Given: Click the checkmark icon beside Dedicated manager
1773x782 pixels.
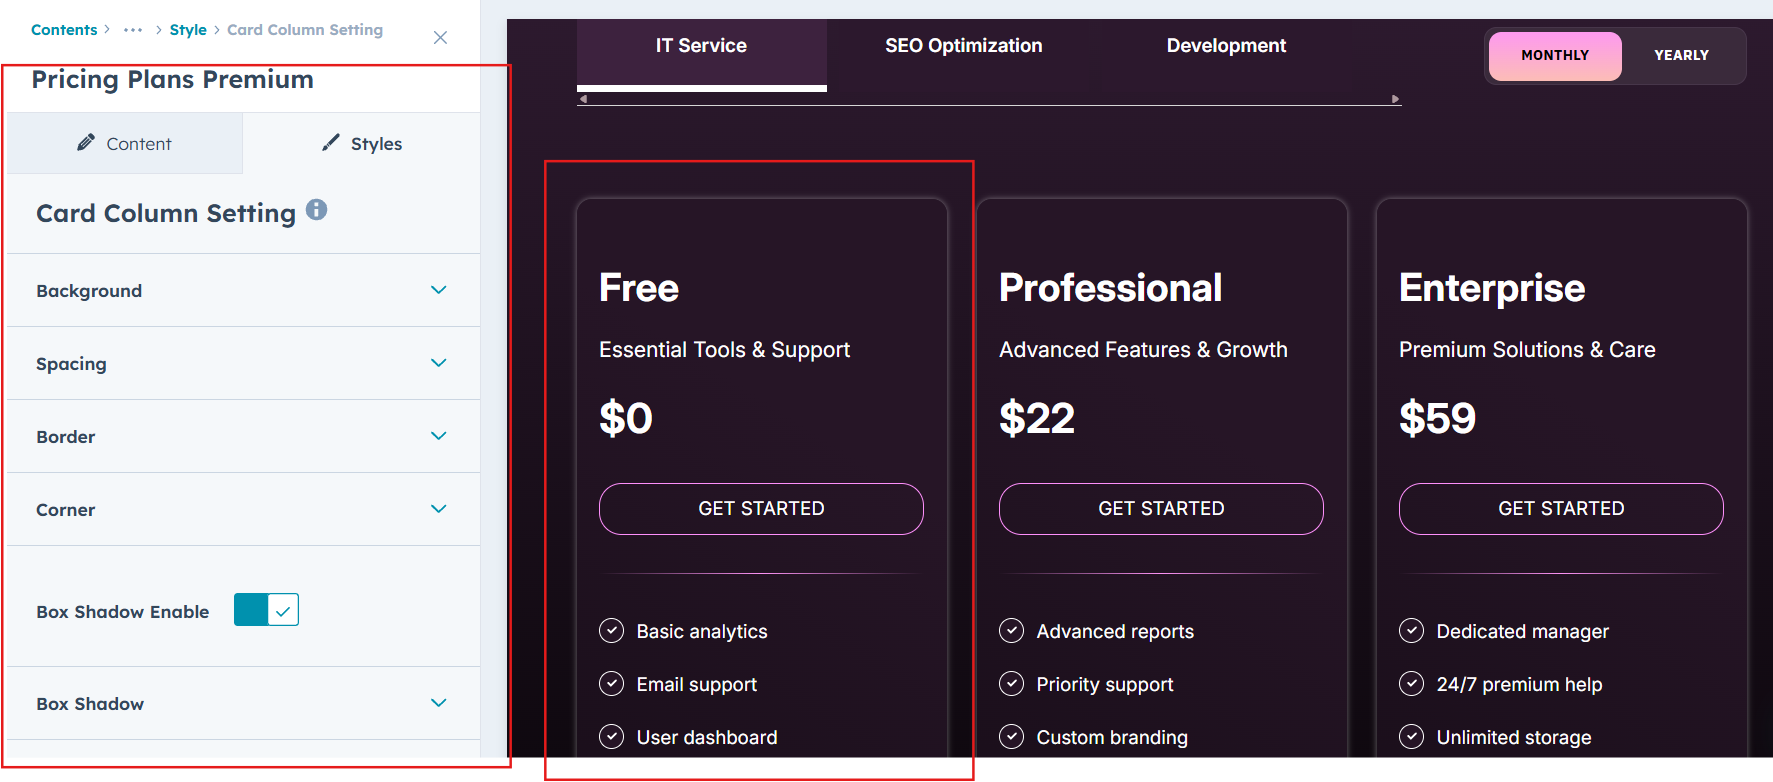Looking at the screenshot, I should tap(1411, 631).
